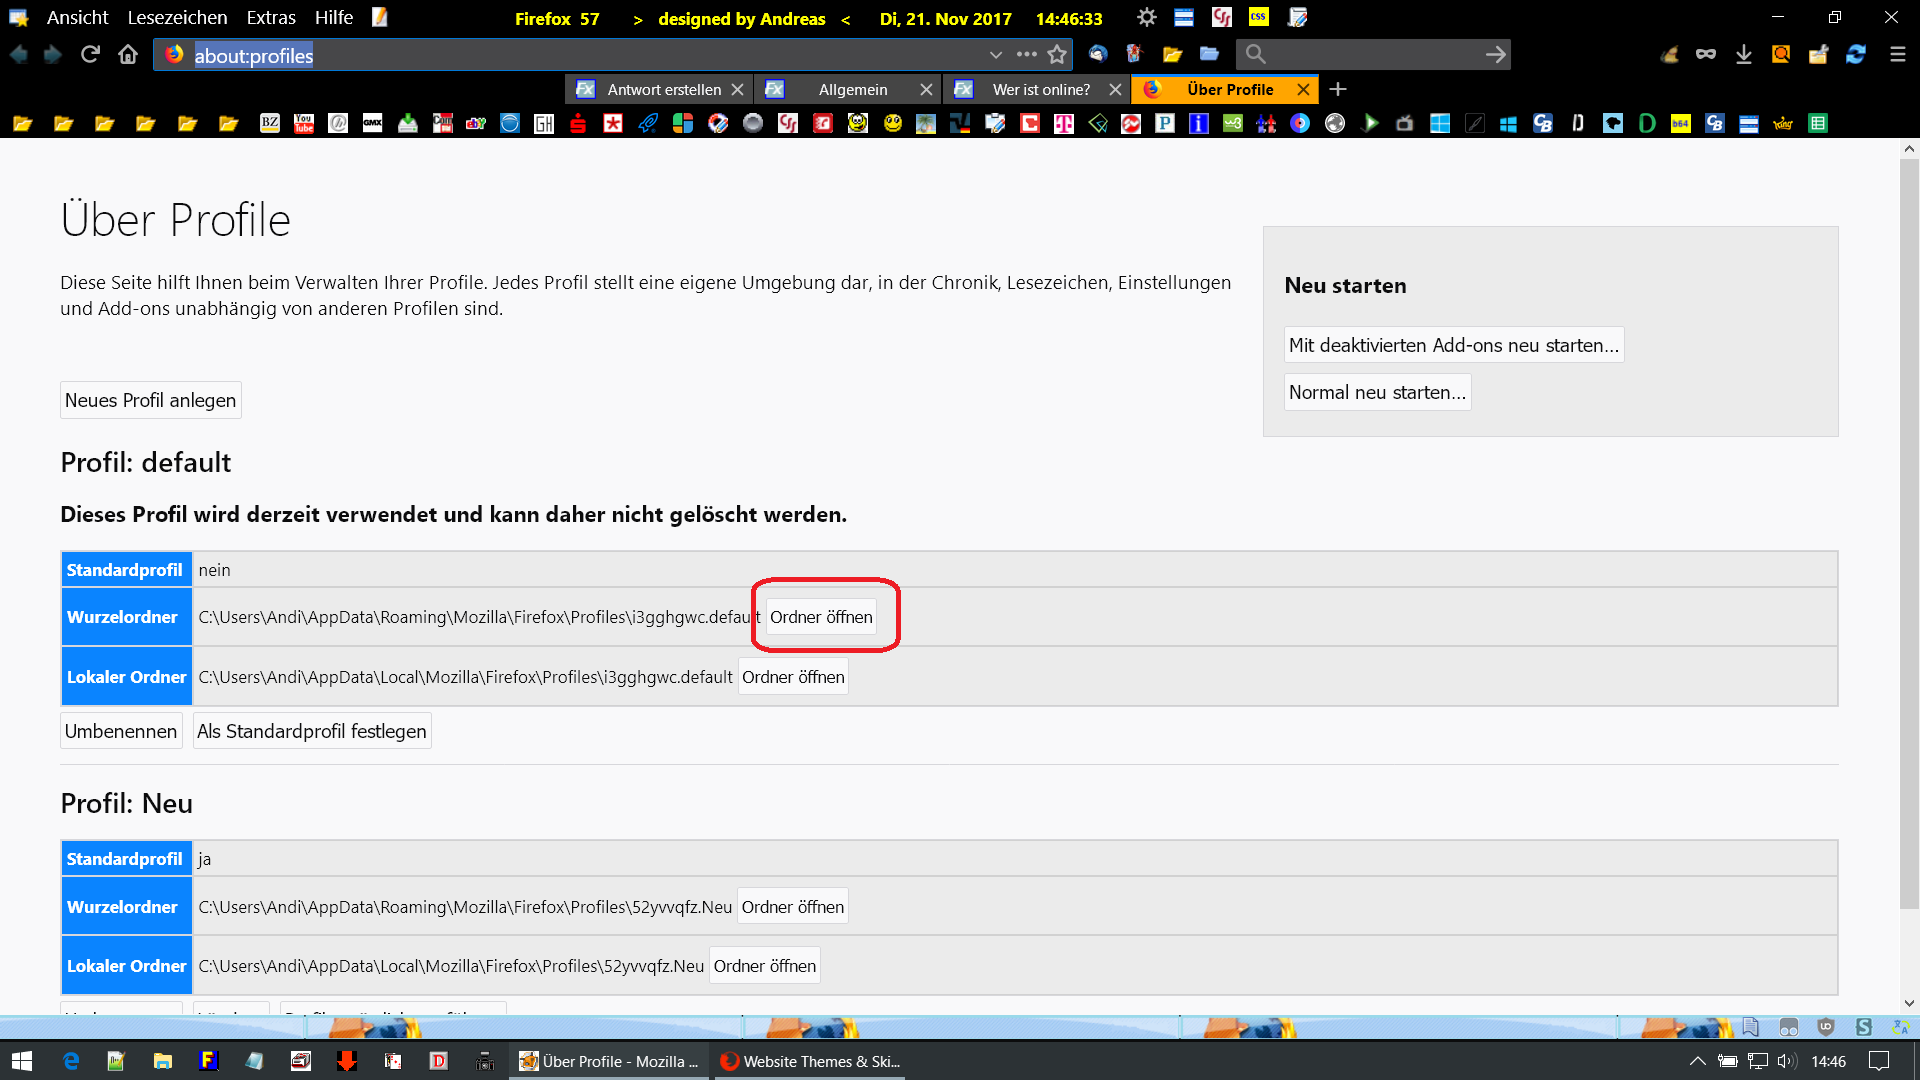This screenshot has width=1920, height=1080.
Task: Open the downloads arrow icon
Action: point(1744,54)
